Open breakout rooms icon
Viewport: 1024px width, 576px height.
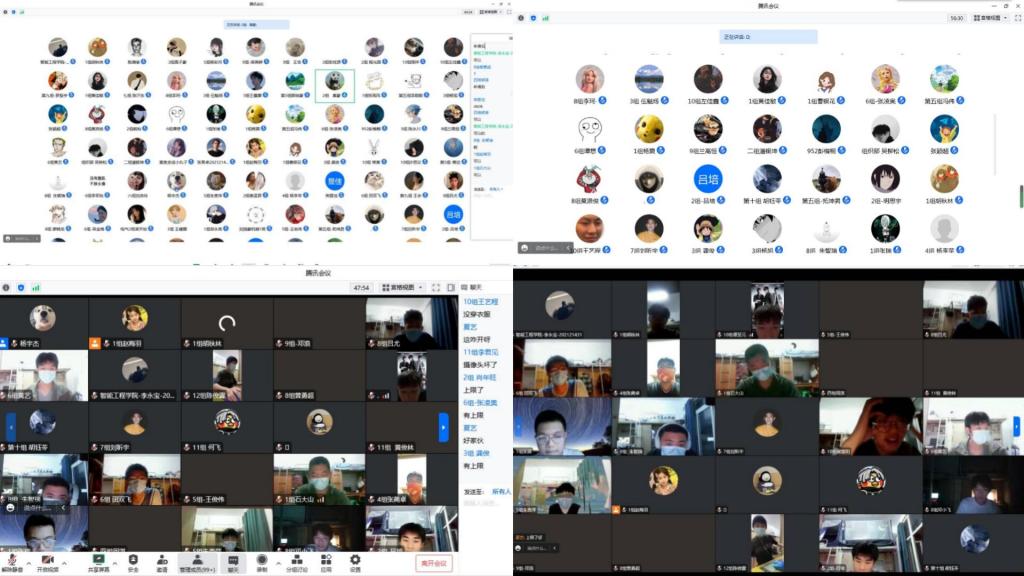[x=297, y=560]
